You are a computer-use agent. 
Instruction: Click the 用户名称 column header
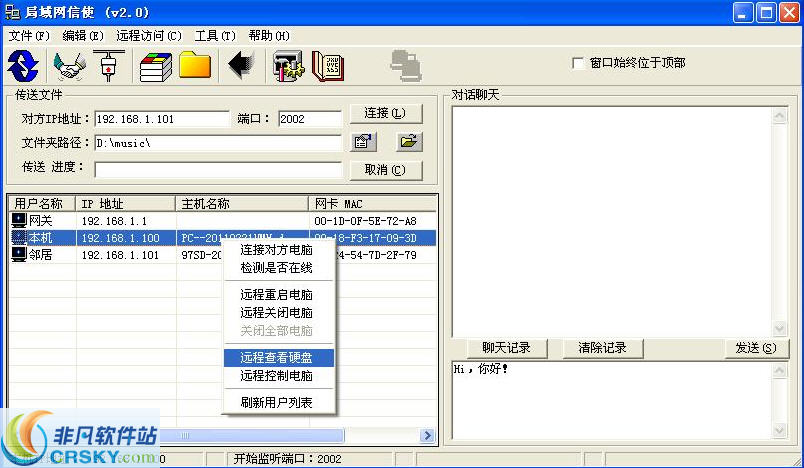tap(42, 204)
